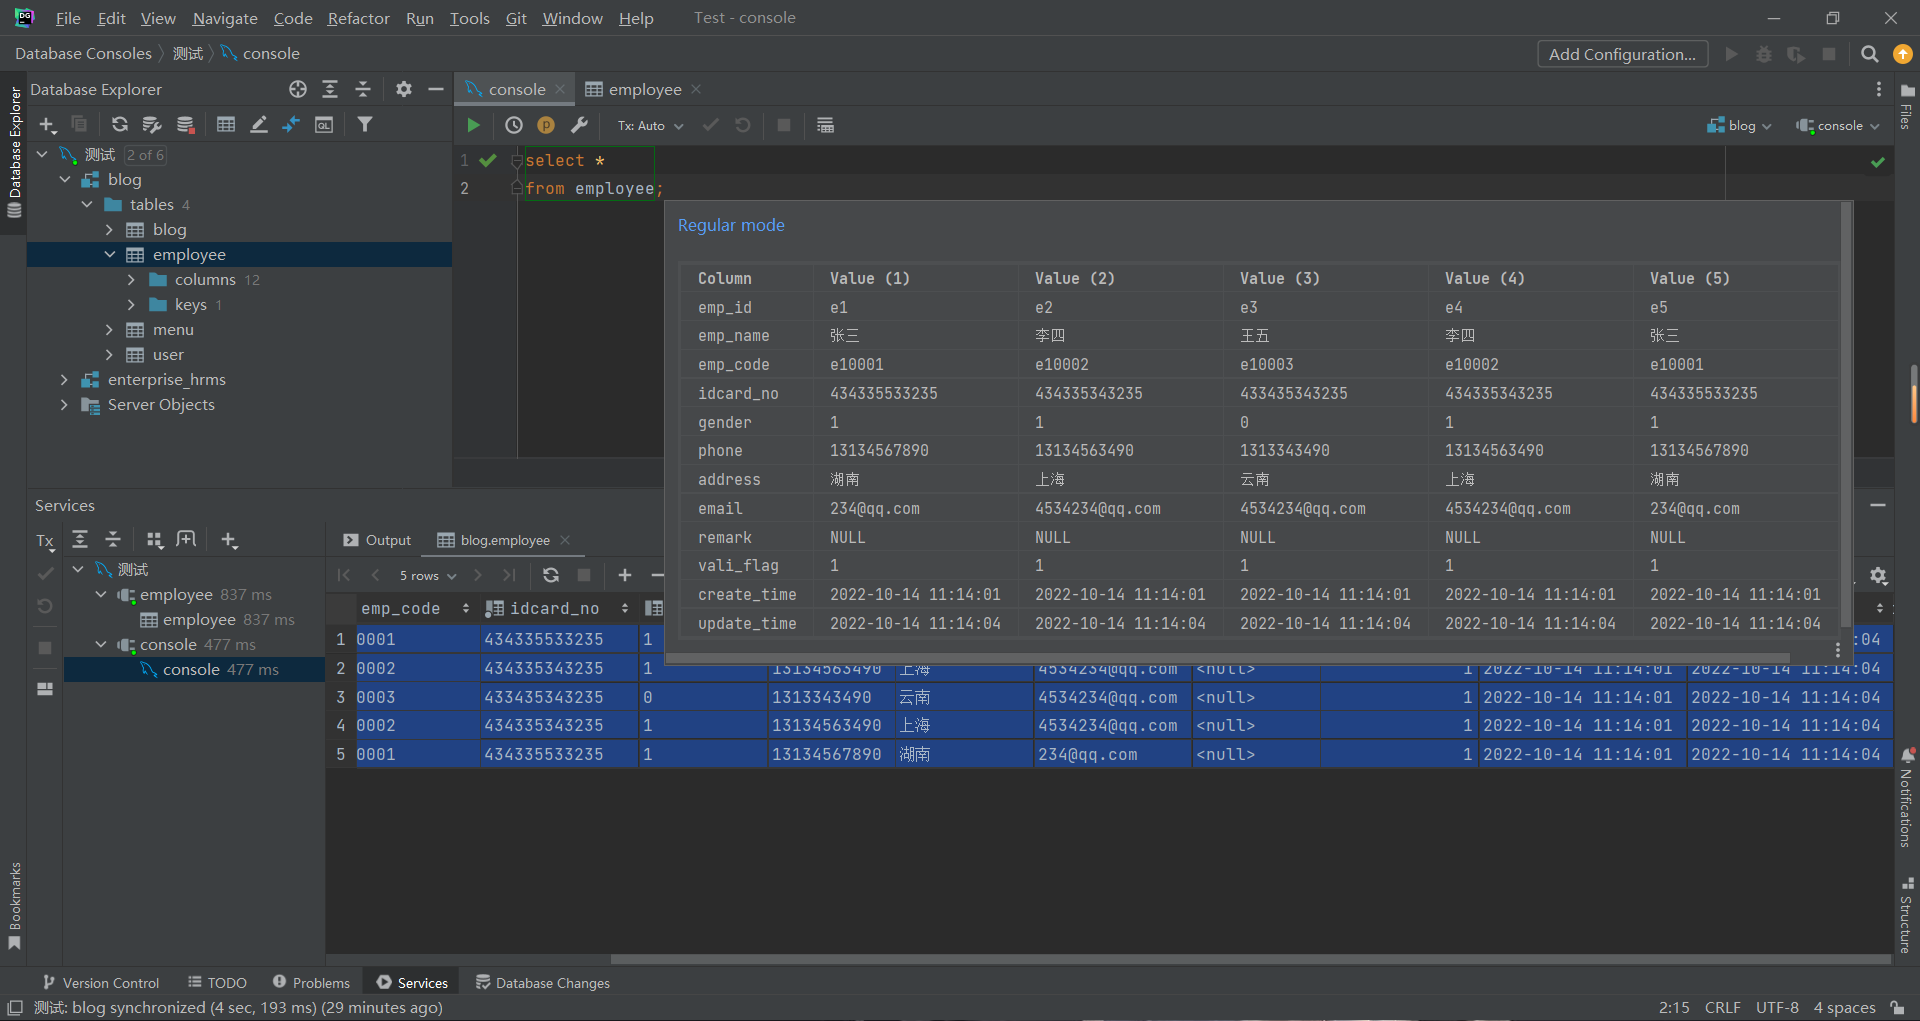The image size is (1920, 1021).
Task: Toggle read-only lock in status bar
Action: coord(1897,1007)
